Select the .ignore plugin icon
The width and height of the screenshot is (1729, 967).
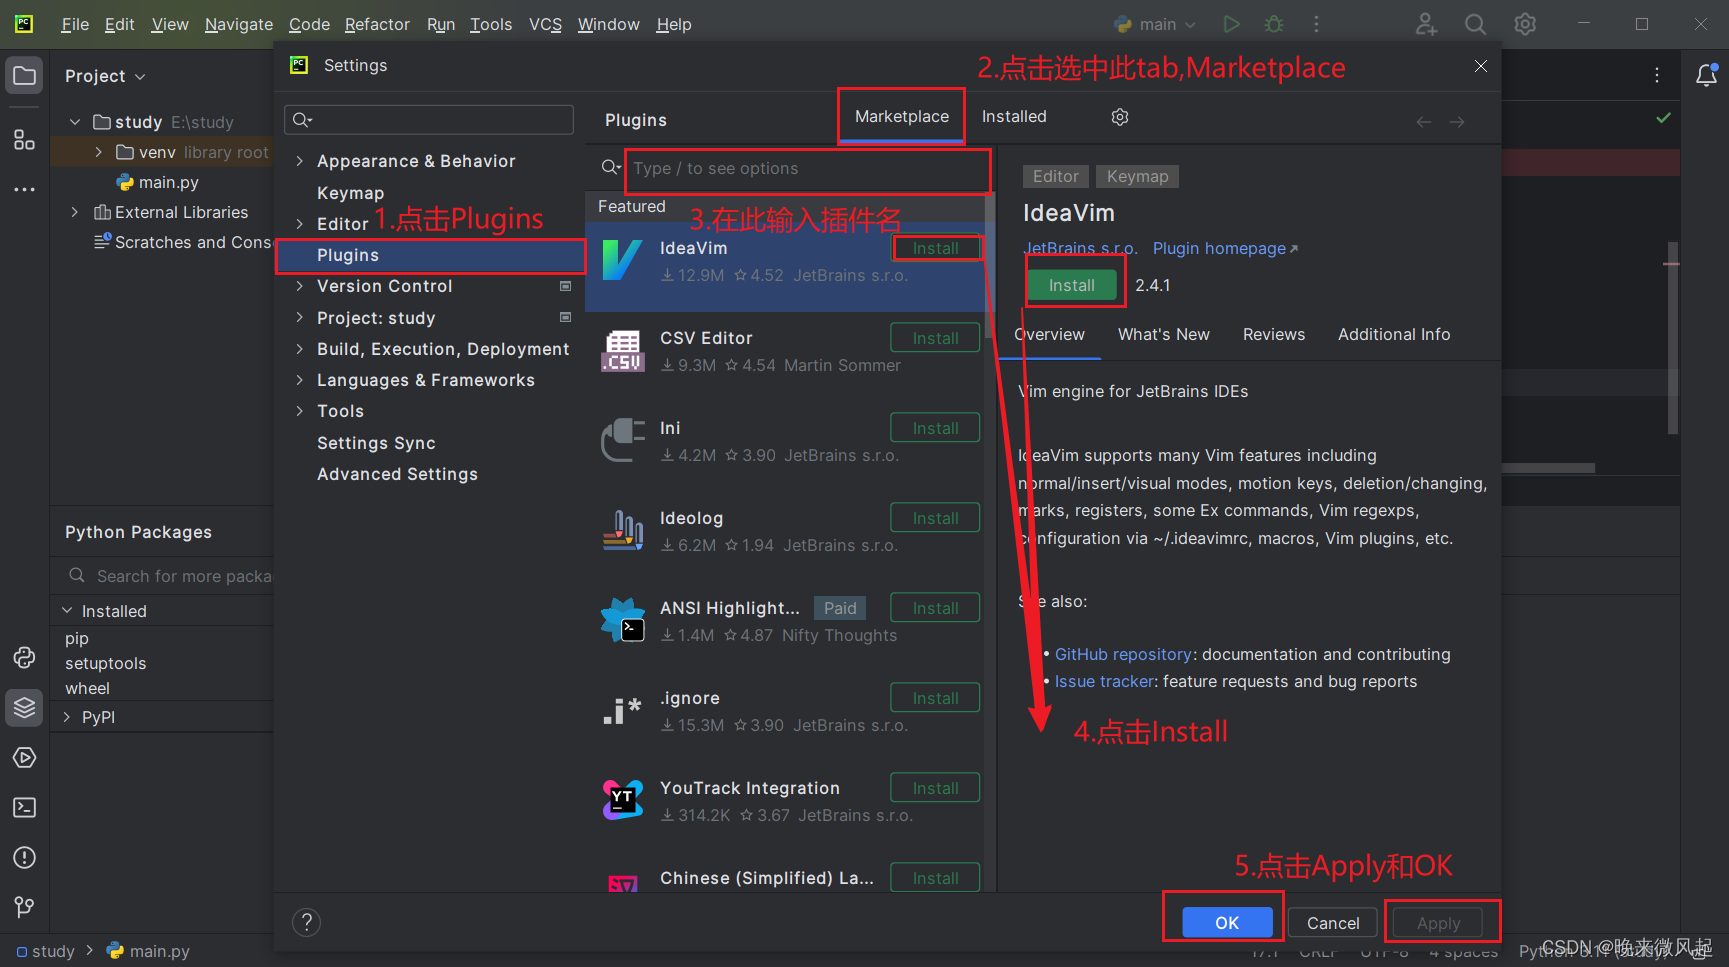(x=622, y=710)
